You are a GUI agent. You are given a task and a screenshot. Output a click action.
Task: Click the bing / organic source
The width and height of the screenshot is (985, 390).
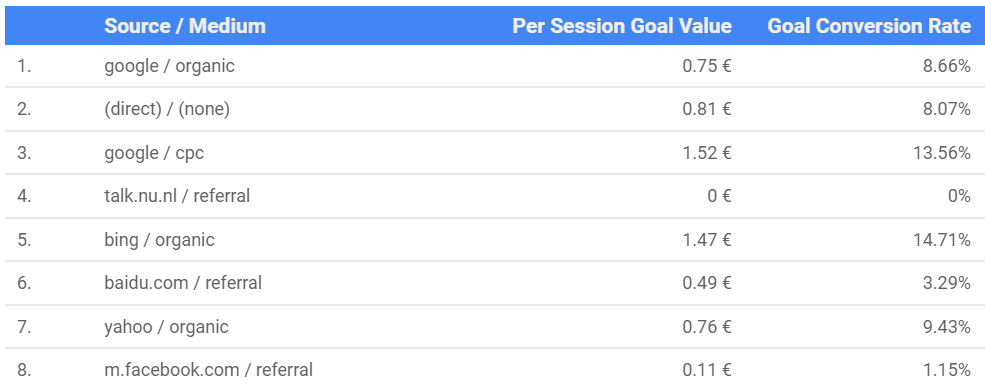click(160, 240)
